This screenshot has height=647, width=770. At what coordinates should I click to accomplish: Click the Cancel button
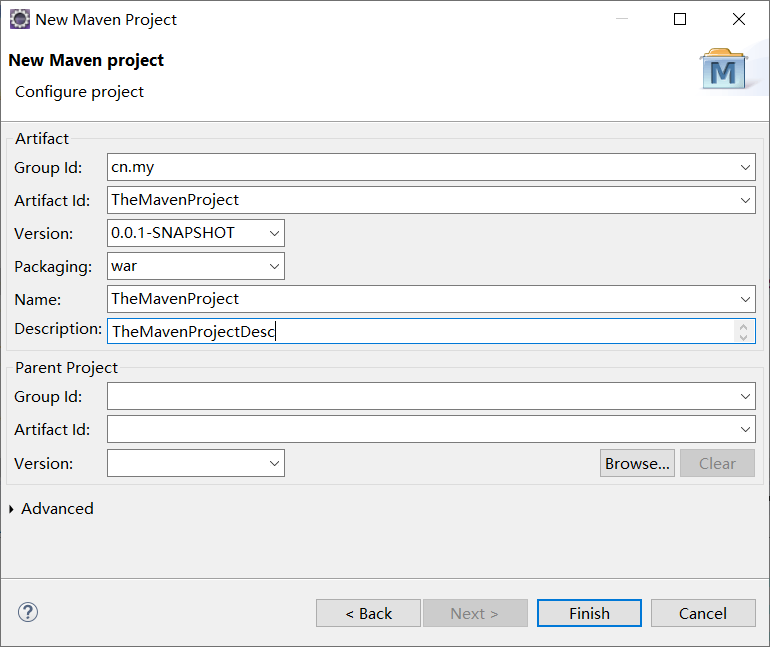703,613
